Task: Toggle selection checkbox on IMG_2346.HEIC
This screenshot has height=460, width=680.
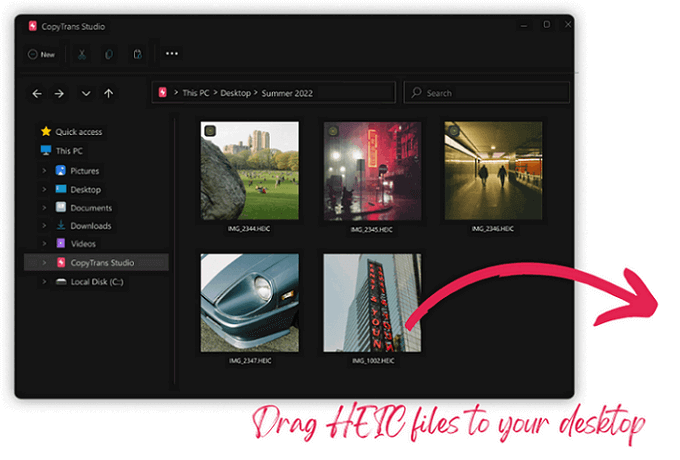Action: point(454,130)
